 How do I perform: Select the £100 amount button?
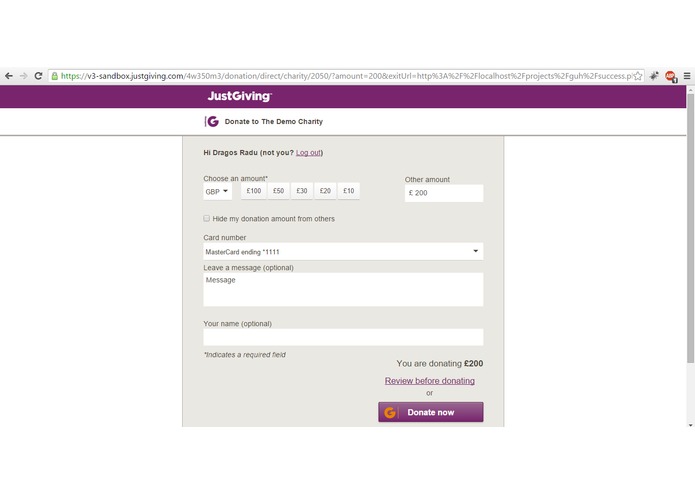click(254, 191)
